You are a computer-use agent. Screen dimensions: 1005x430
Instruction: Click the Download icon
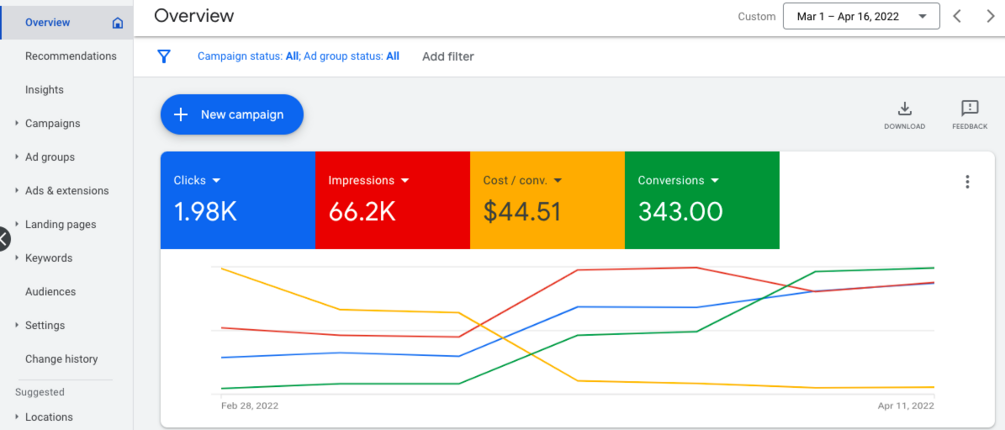(x=904, y=108)
